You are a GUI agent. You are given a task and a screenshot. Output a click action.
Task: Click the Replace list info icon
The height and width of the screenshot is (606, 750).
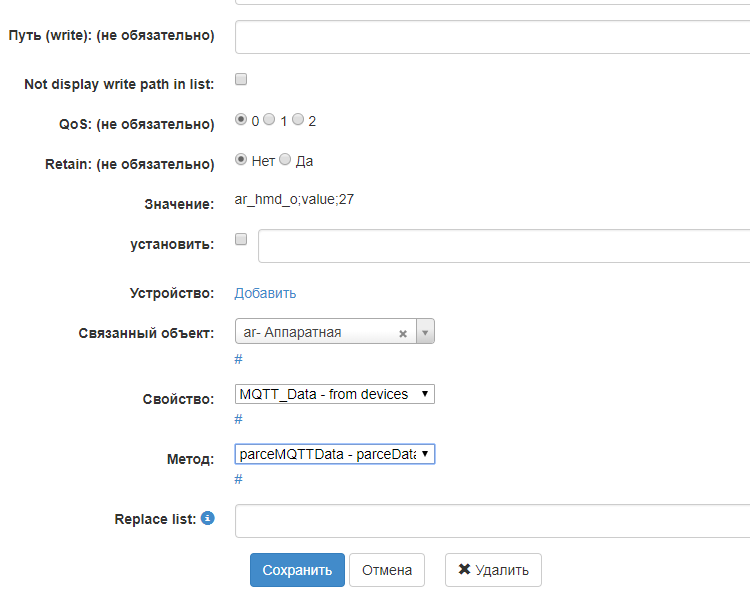(208, 518)
